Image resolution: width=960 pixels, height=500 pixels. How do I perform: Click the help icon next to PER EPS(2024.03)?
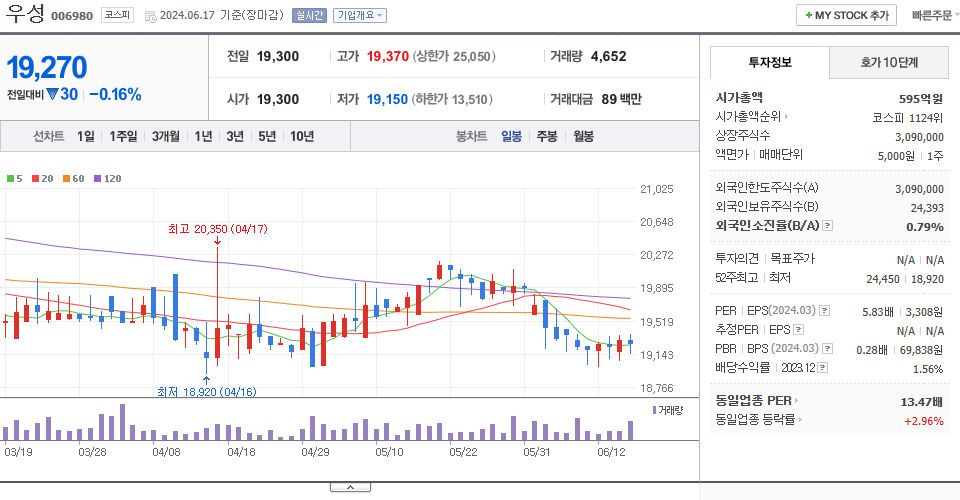(x=825, y=311)
